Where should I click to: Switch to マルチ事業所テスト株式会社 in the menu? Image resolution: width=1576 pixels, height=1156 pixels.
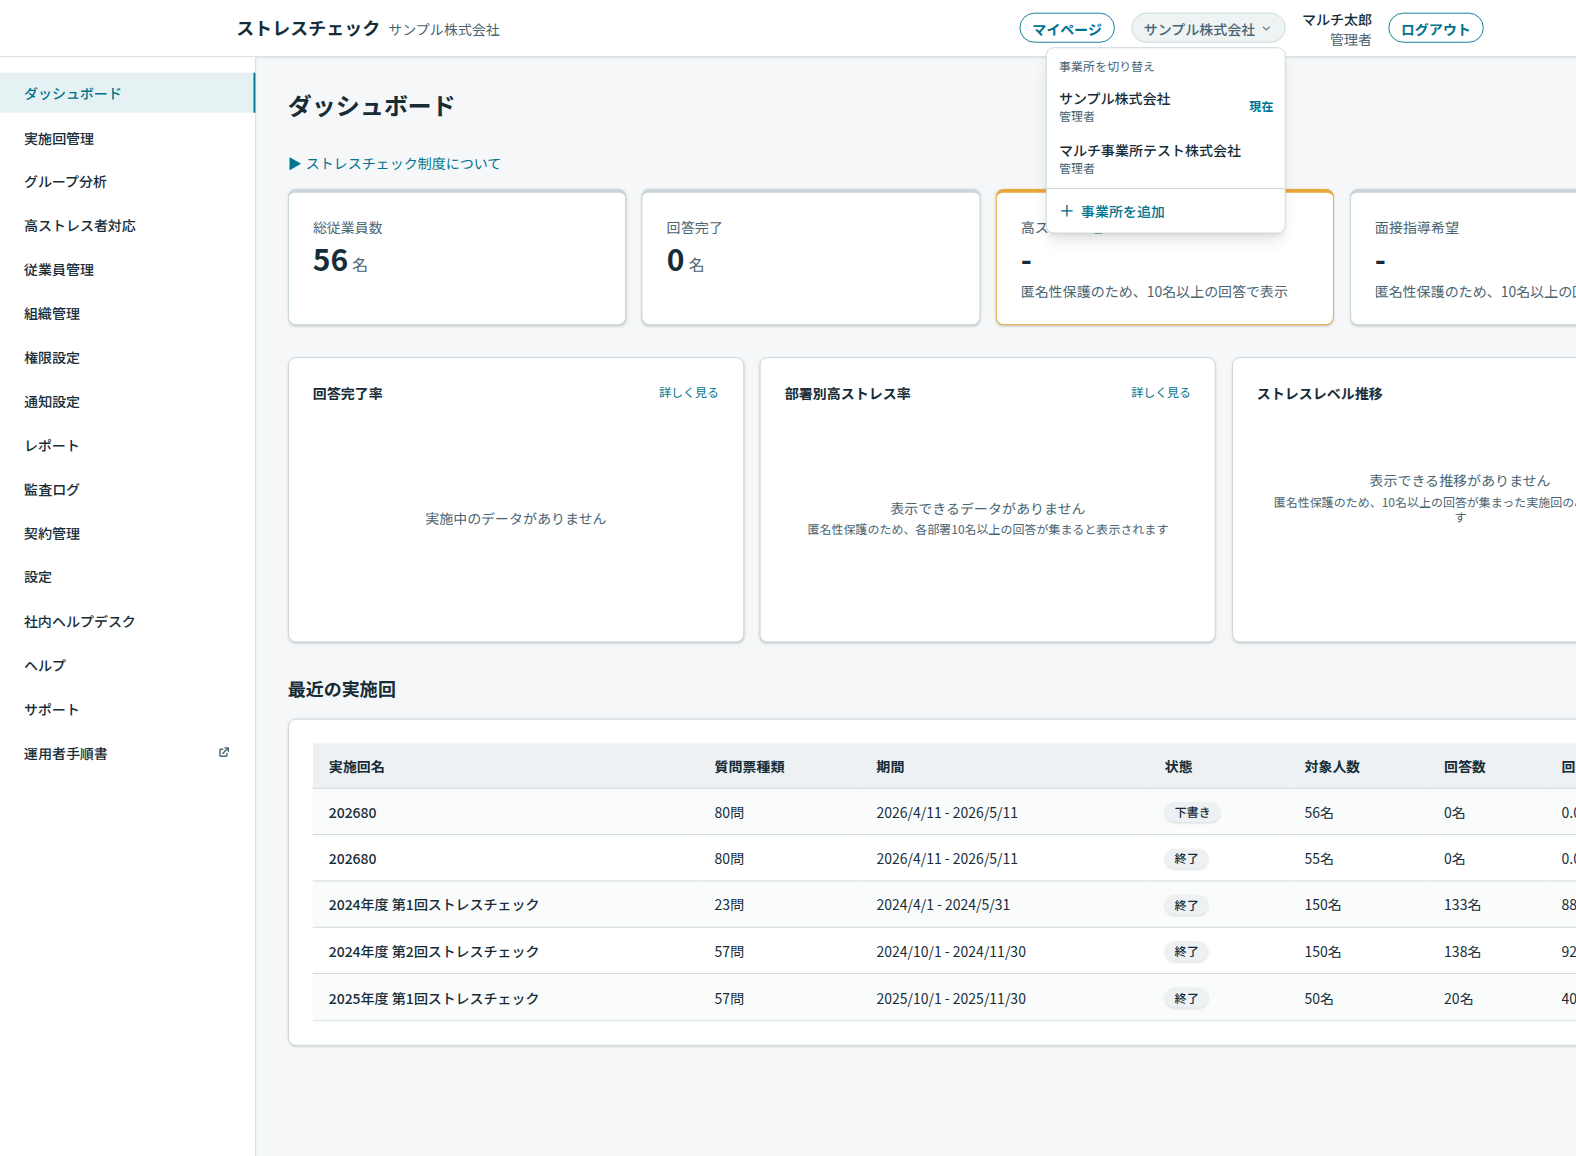pyautogui.click(x=1165, y=158)
